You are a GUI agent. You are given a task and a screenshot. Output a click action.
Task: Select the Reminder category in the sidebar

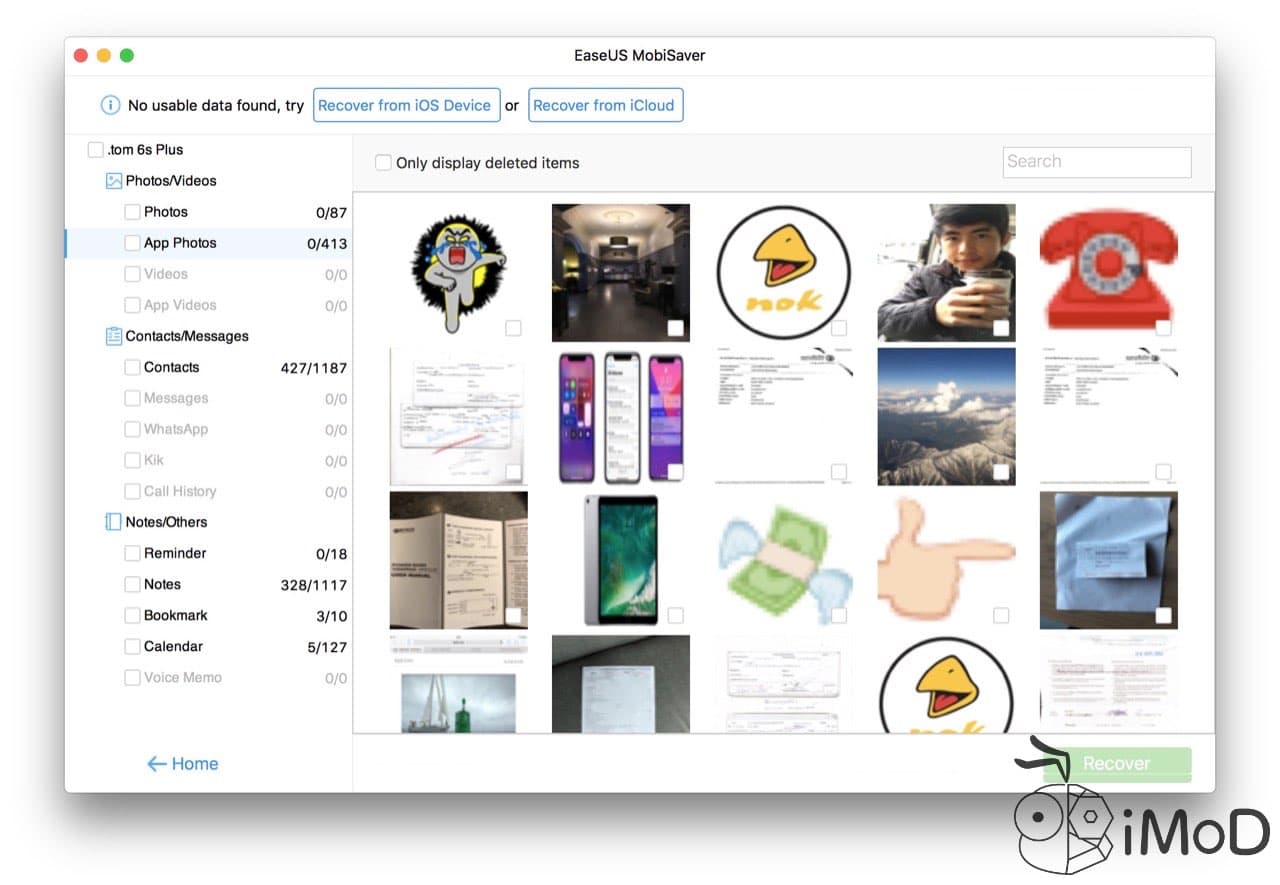[176, 553]
